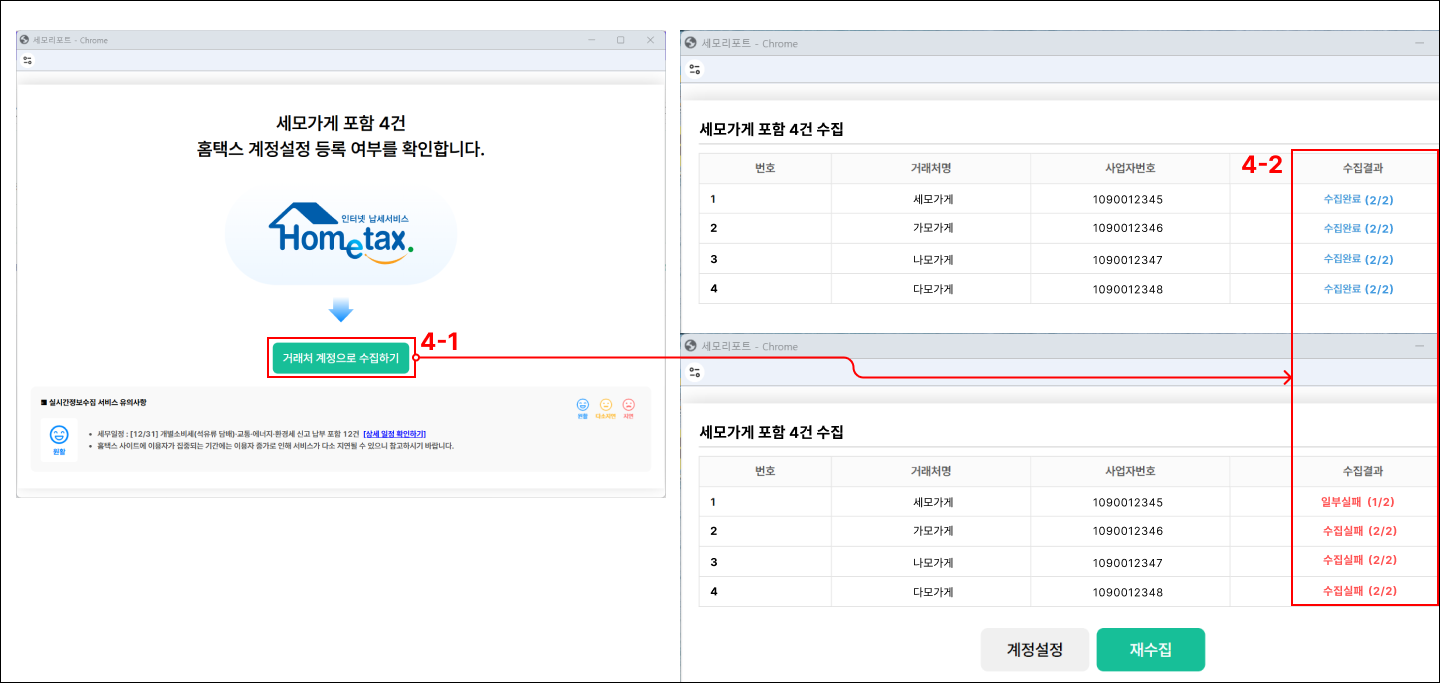Image resolution: width=1440 pixels, height=683 pixels.
Task: Click the 일부실패 (1/2) result for 세모가게
Action: [1358, 502]
